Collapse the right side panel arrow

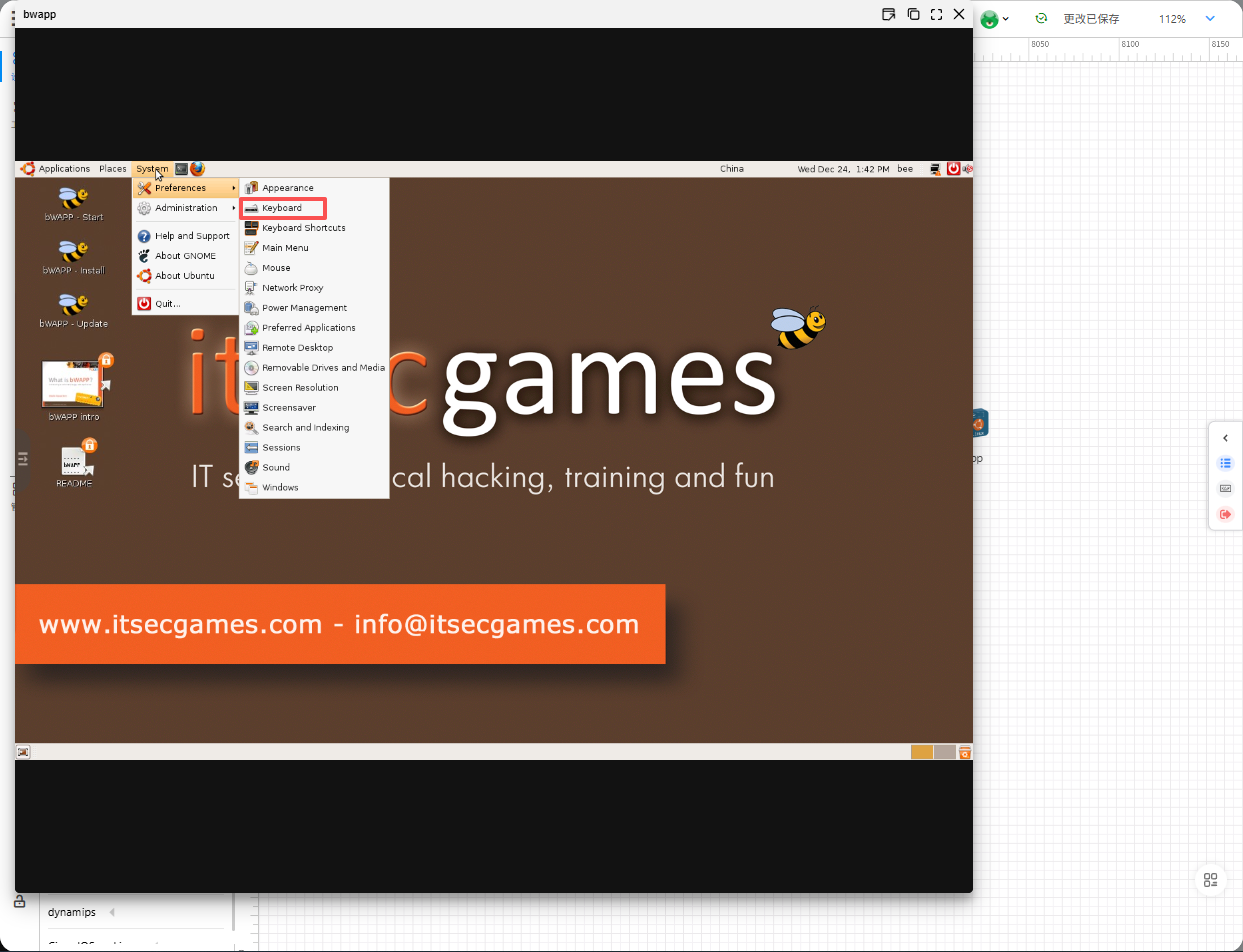pos(1226,438)
